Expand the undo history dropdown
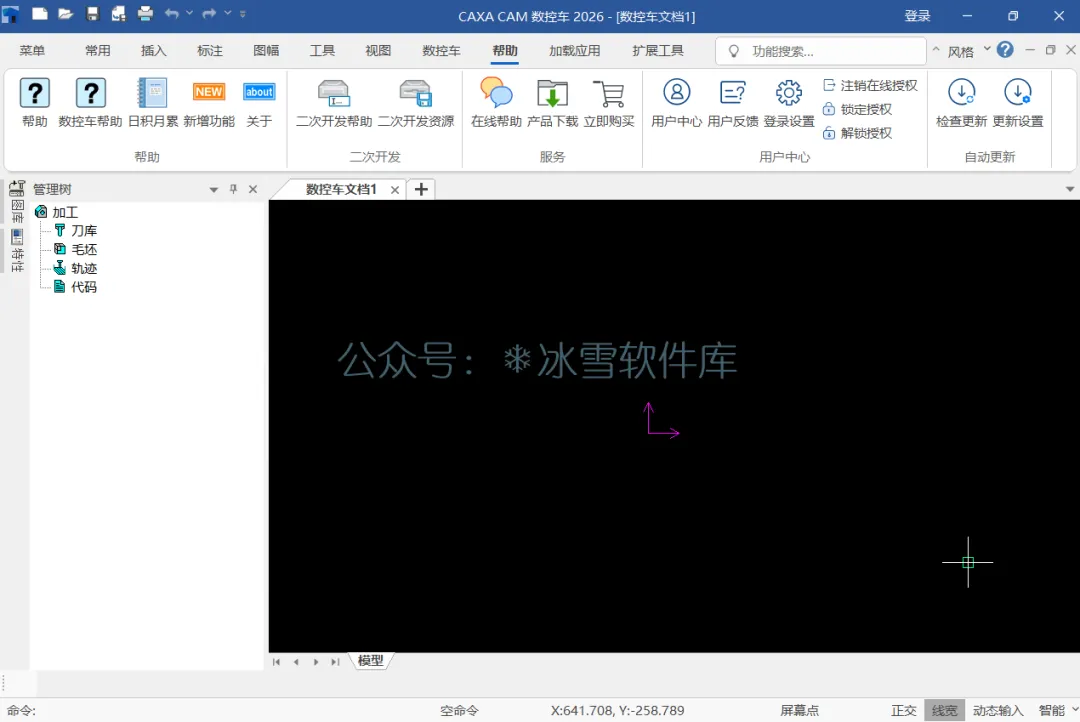 189,14
